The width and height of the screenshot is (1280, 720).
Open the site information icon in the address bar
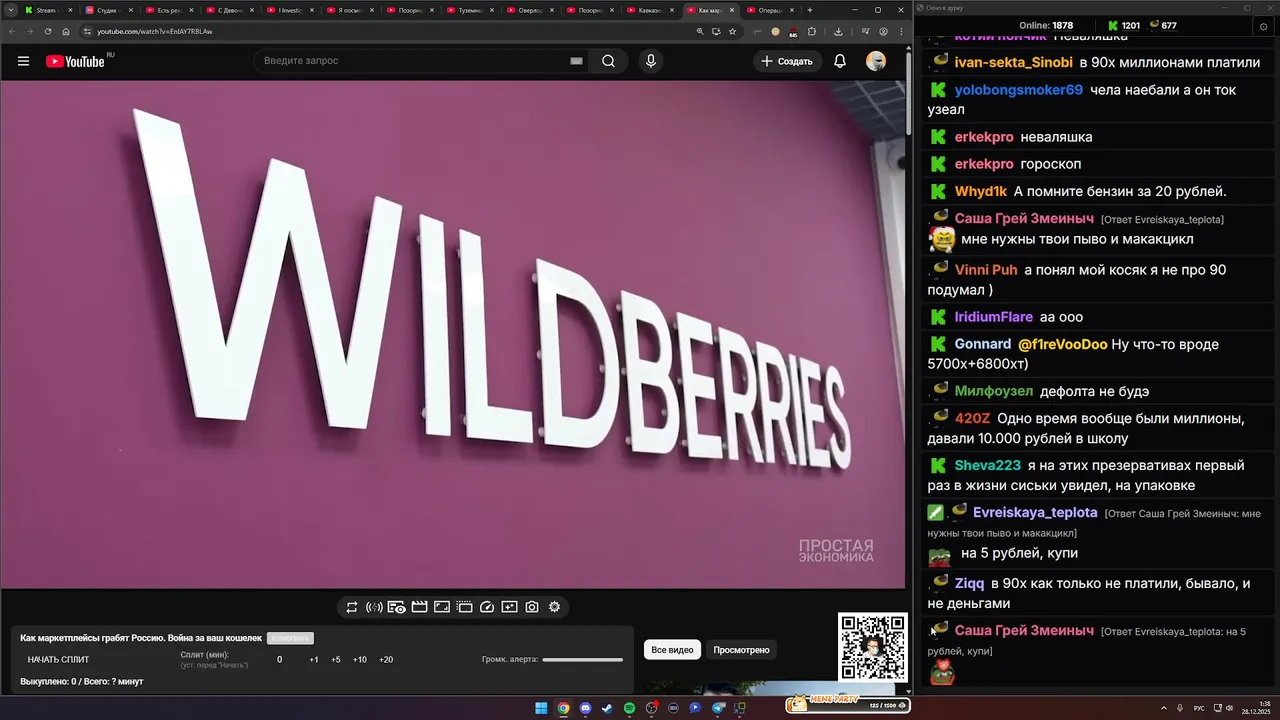[x=88, y=31]
